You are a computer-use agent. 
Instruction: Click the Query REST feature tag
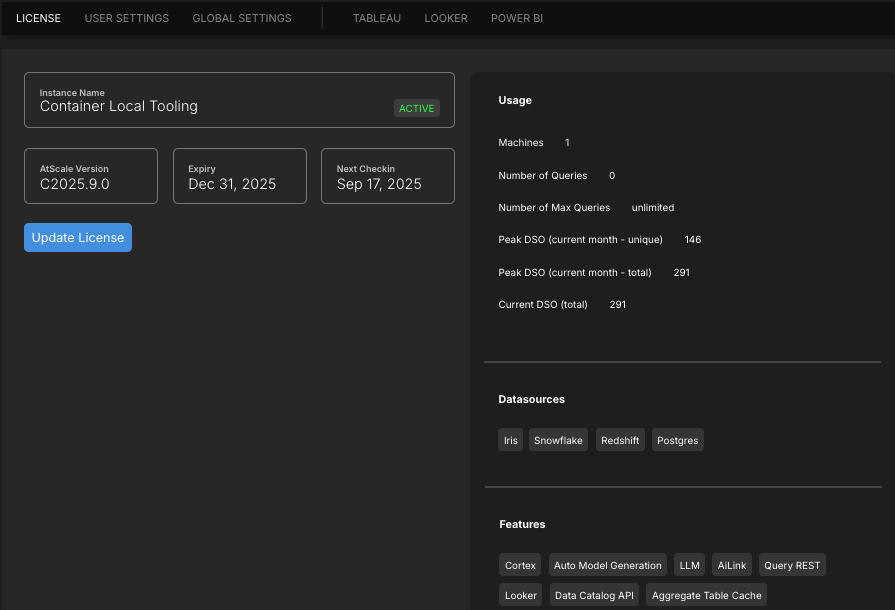pyautogui.click(x=792, y=566)
